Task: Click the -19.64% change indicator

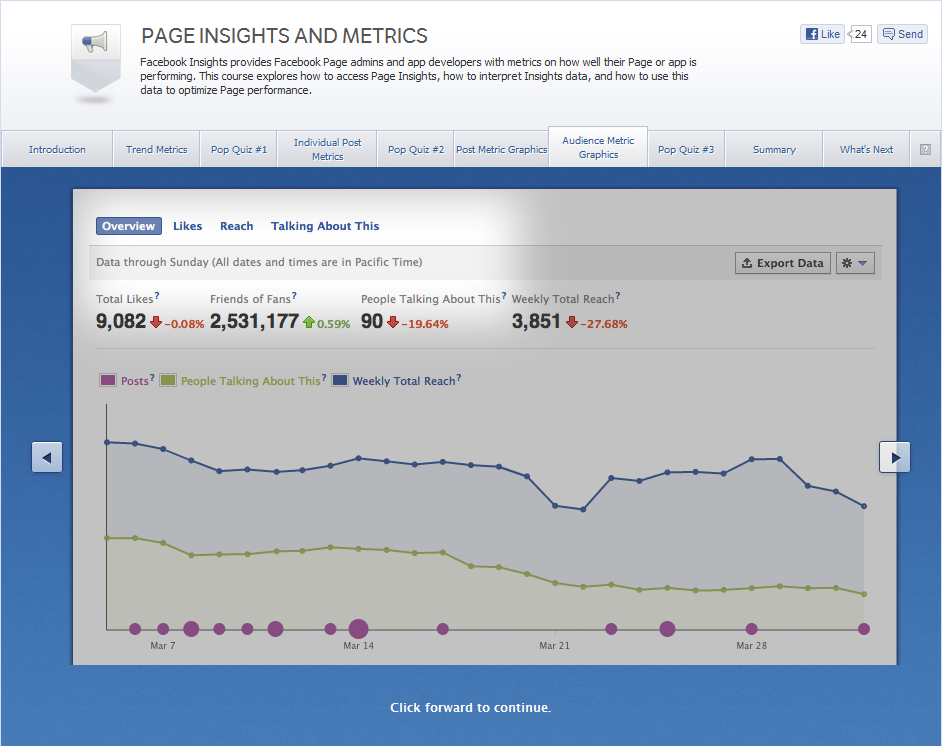Action: coord(418,323)
